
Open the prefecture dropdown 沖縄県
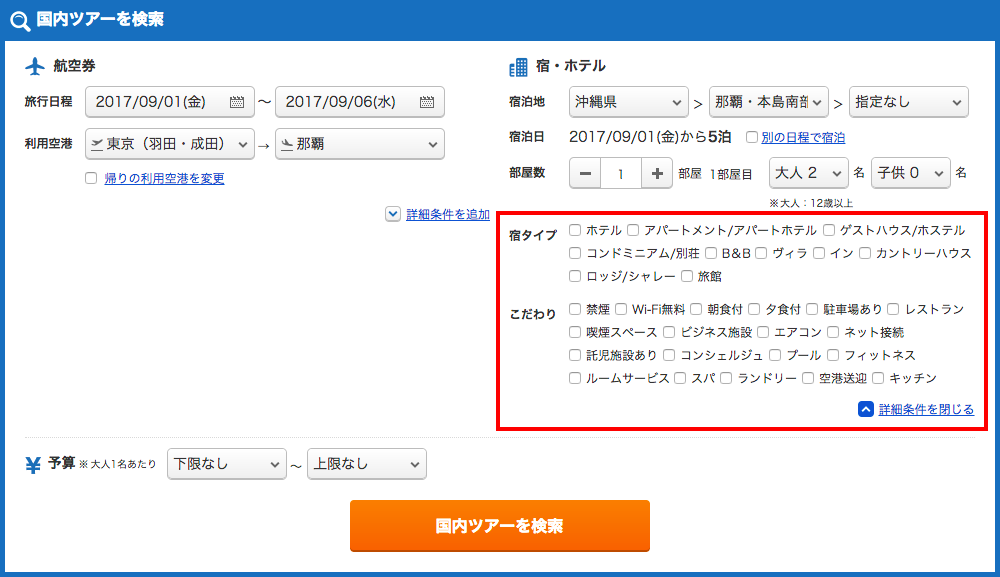tap(628, 102)
